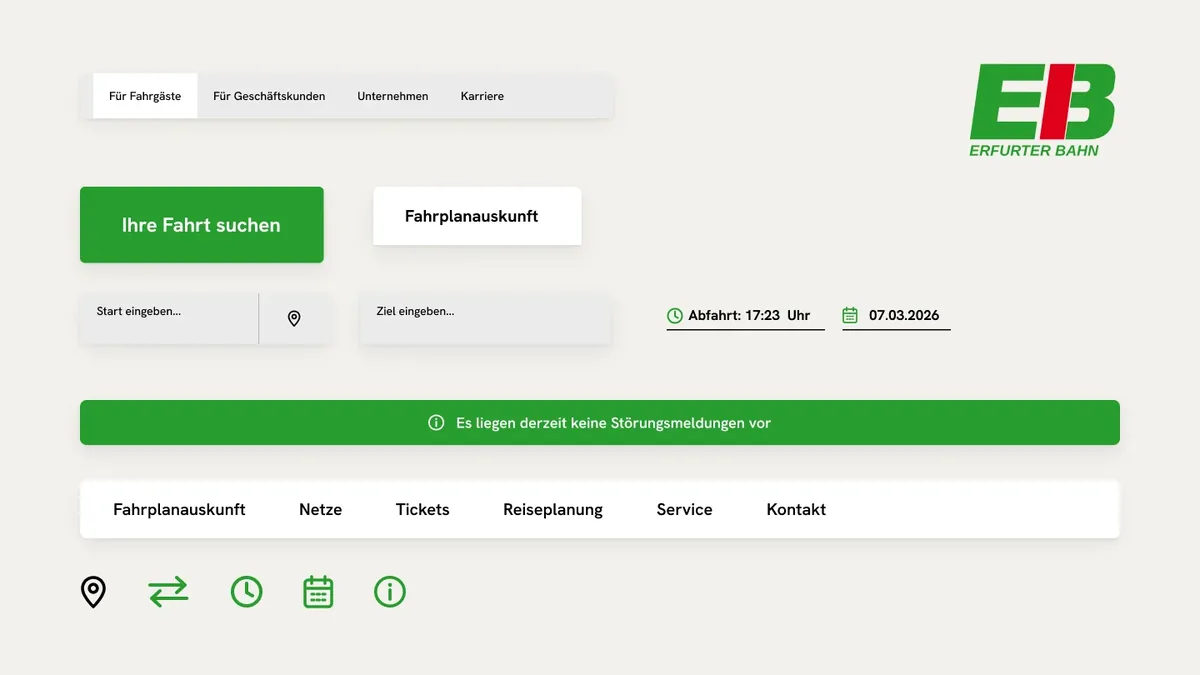
Task: Click the large green calendar icon
Action: [318, 592]
